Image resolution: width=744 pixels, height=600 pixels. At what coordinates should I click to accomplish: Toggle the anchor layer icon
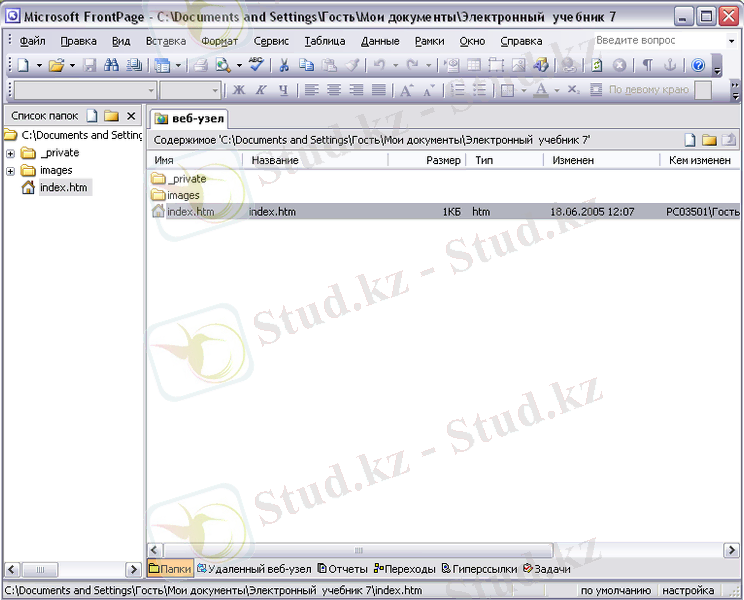pyautogui.click(x=670, y=65)
